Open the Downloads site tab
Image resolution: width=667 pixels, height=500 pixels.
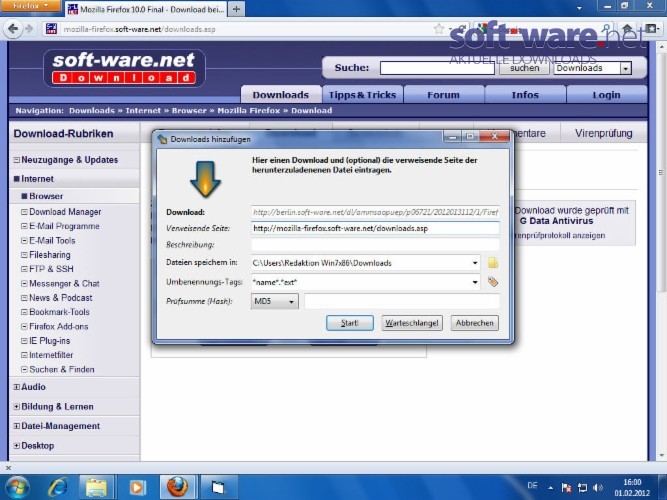pos(281,94)
